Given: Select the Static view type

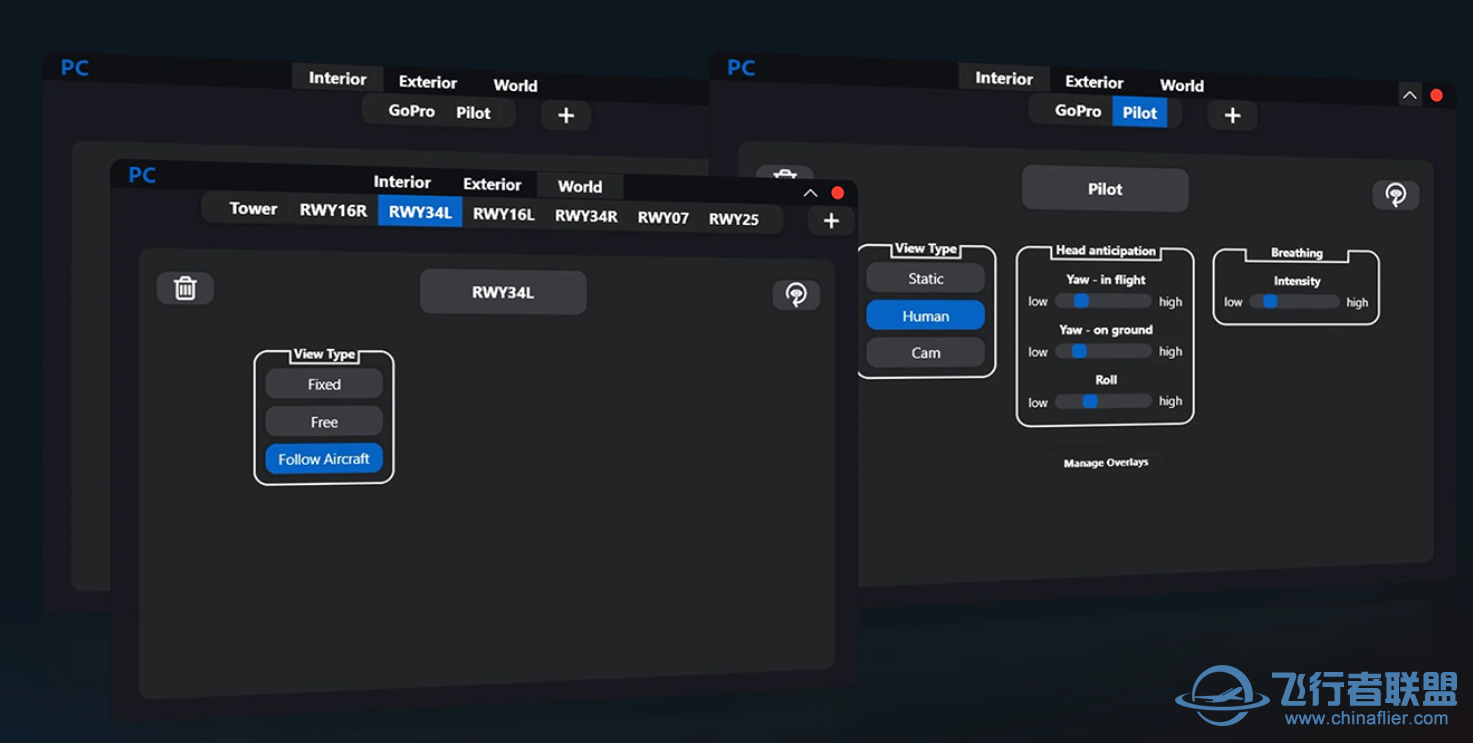Looking at the screenshot, I should pyautogui.click(x=925, y=279).
